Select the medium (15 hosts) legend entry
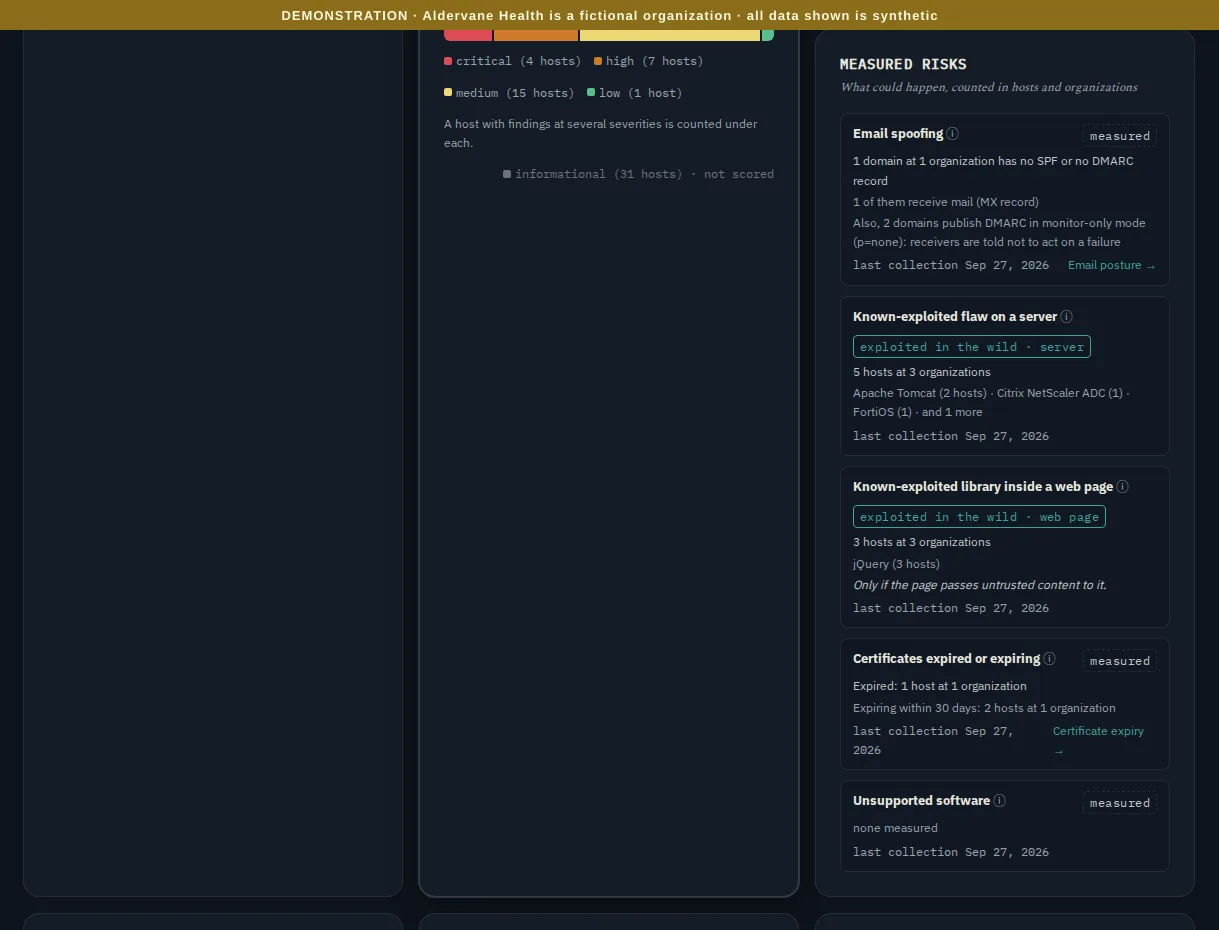The height and width of the screenshot is (930, 1219). [509, 93]
